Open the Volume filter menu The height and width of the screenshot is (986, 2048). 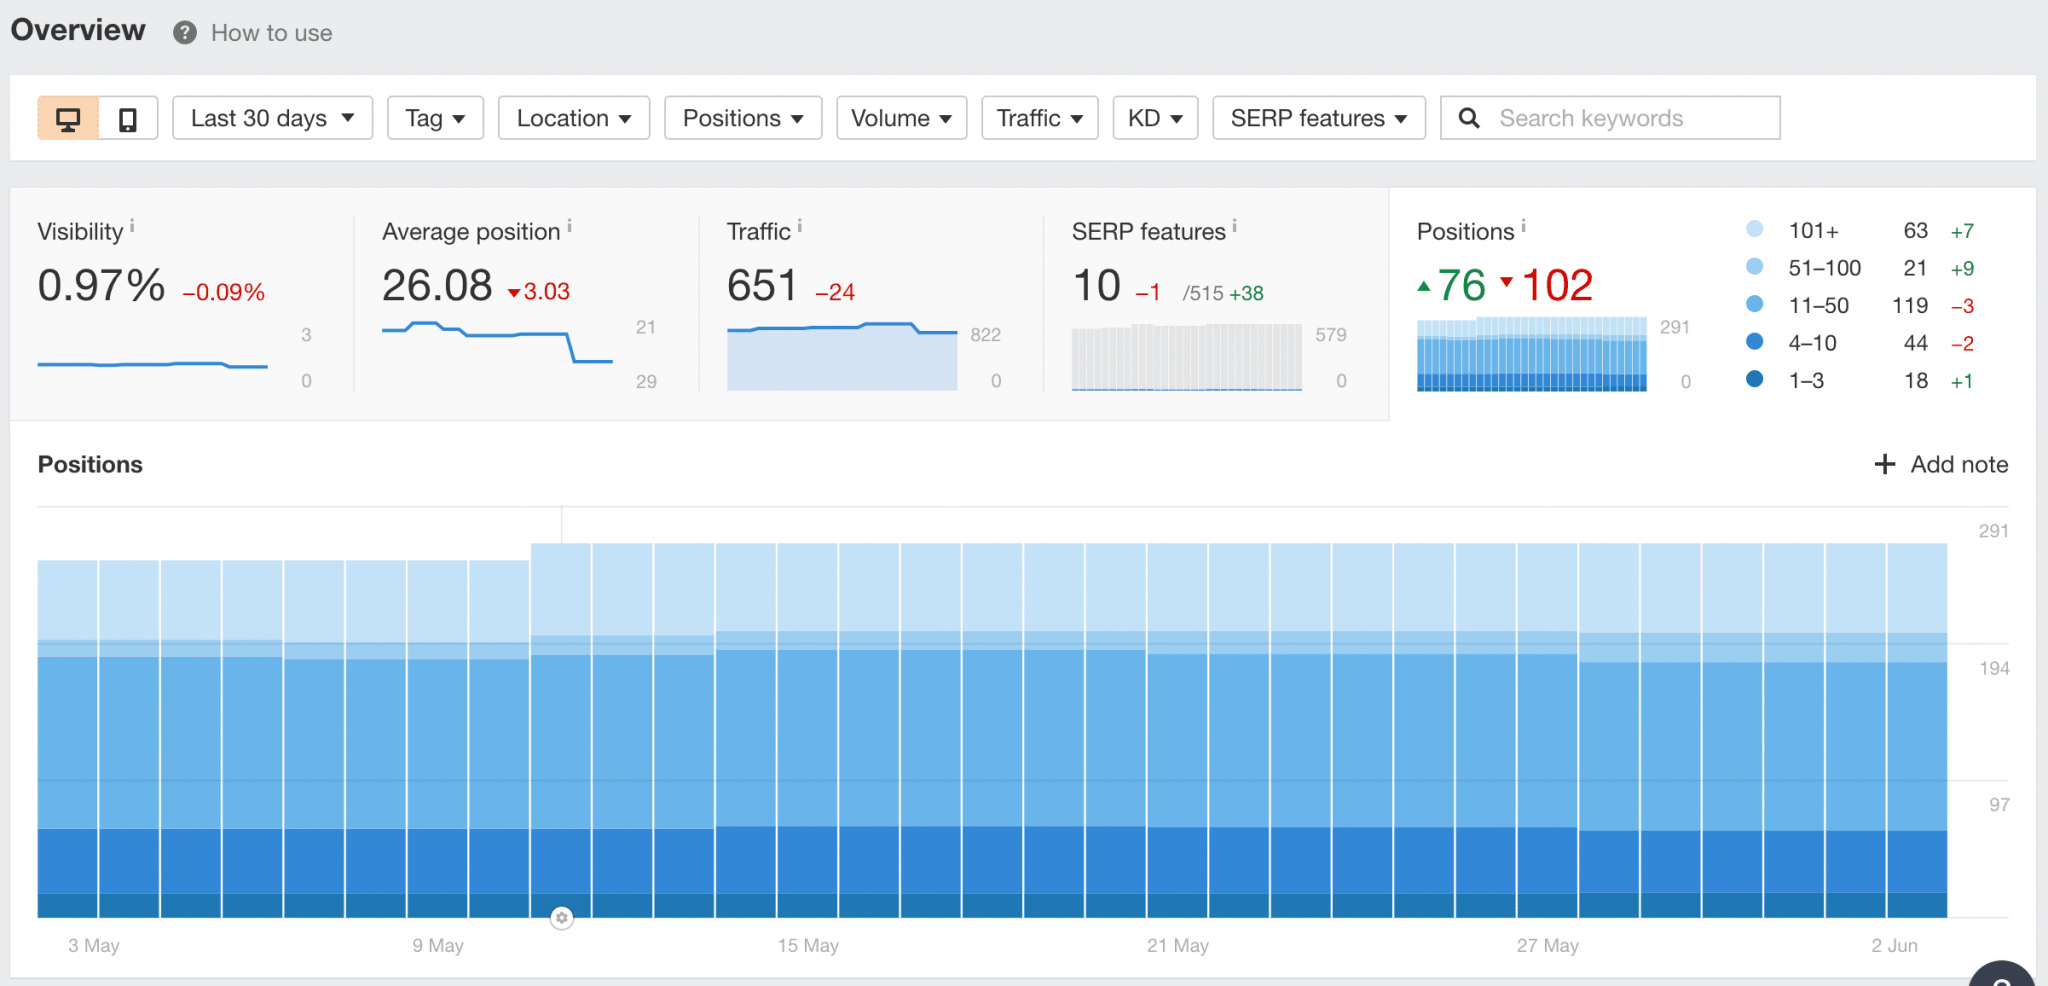(900, 117)
